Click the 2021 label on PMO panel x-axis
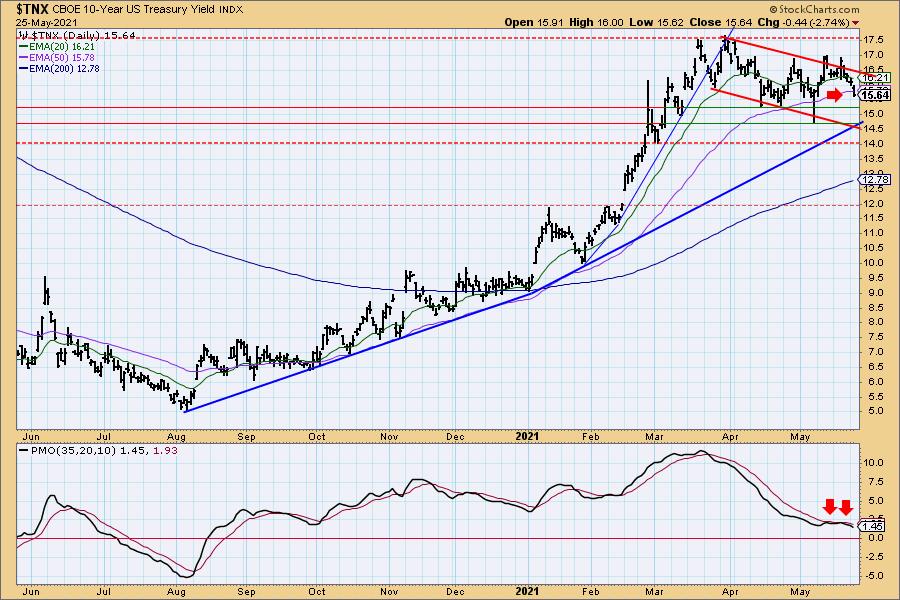The height and width of the screenshot is (600, 900). pyautogui.click(x=527, y=591)
